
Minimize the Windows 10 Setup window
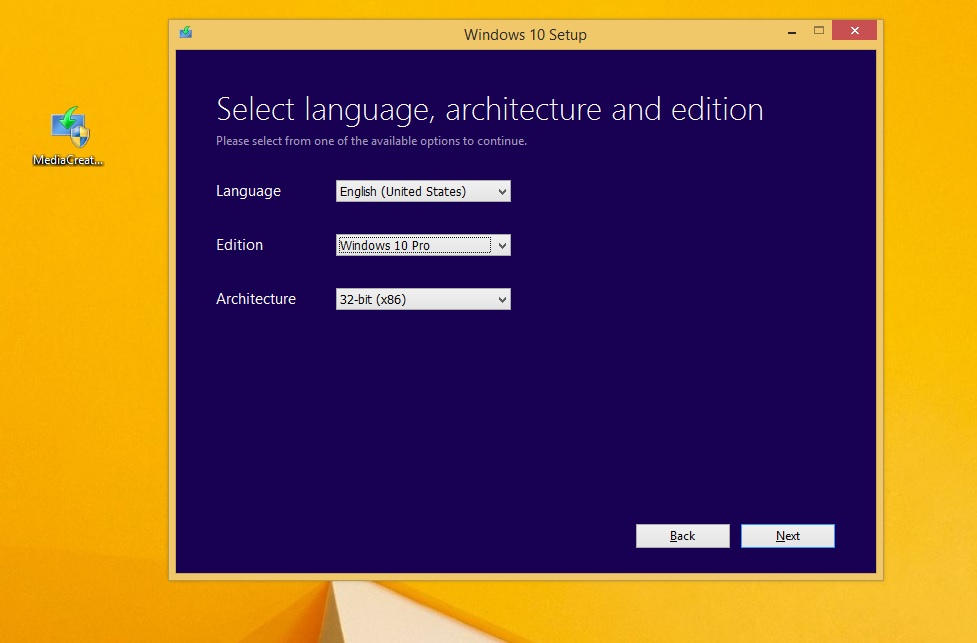[x=792, y=31]
